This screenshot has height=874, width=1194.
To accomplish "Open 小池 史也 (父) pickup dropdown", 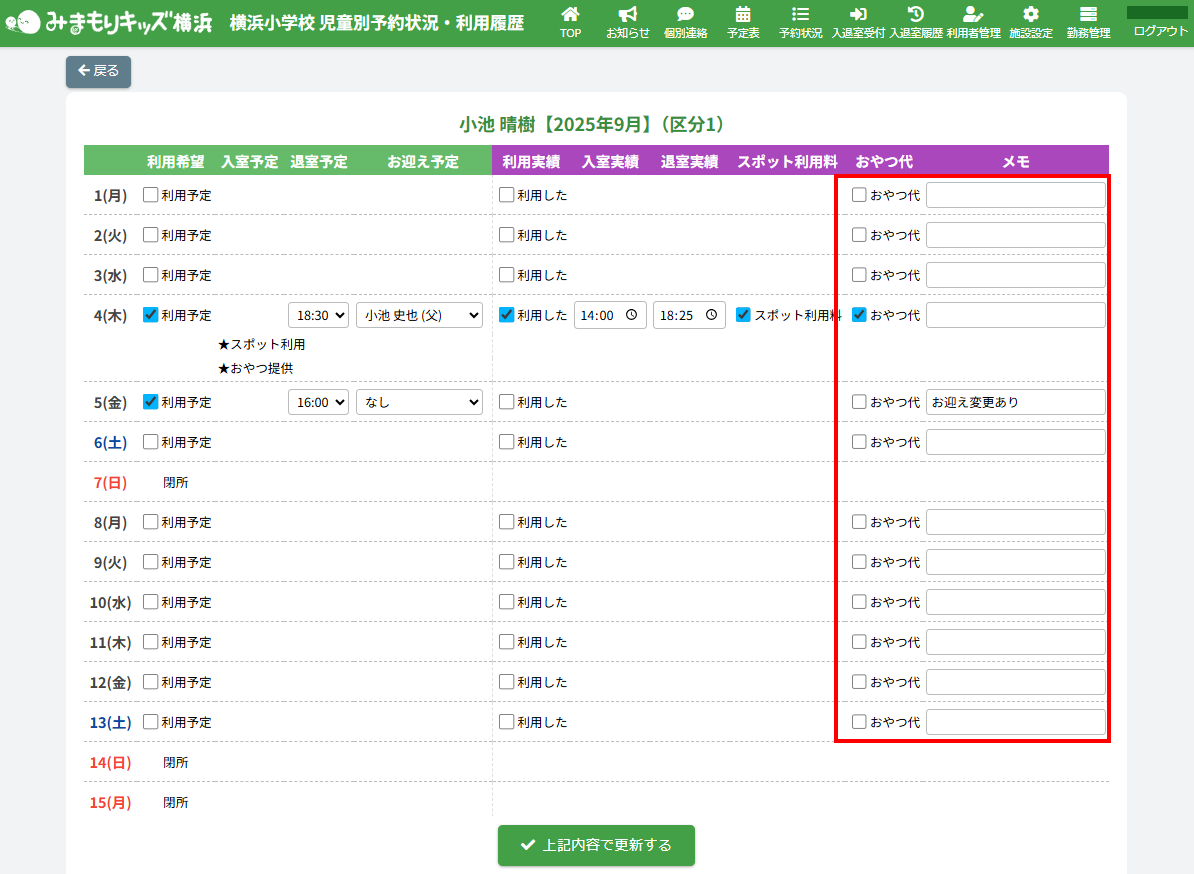I will click(x=419, y=315).
